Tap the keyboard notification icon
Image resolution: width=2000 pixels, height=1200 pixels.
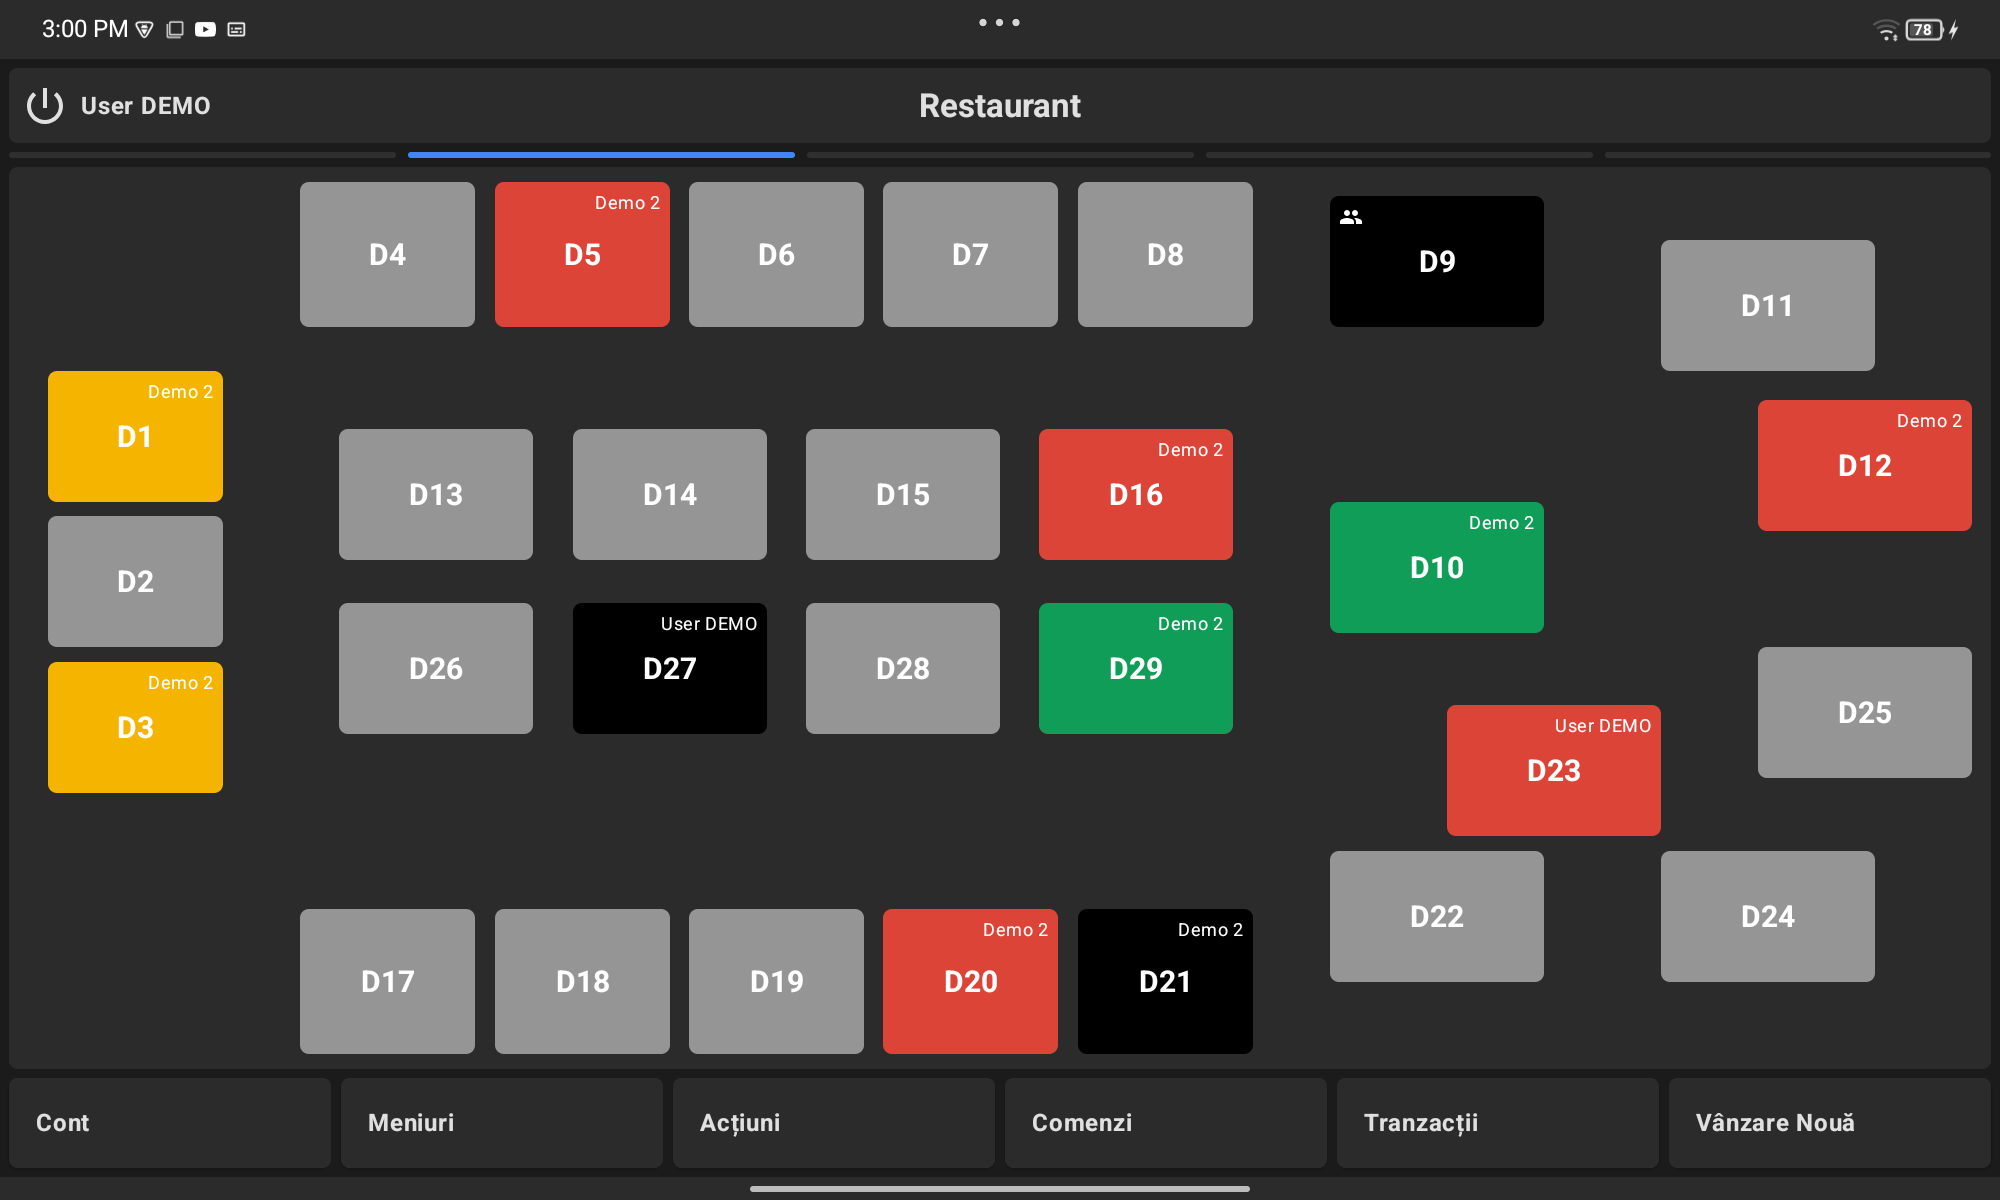[236, 30]
